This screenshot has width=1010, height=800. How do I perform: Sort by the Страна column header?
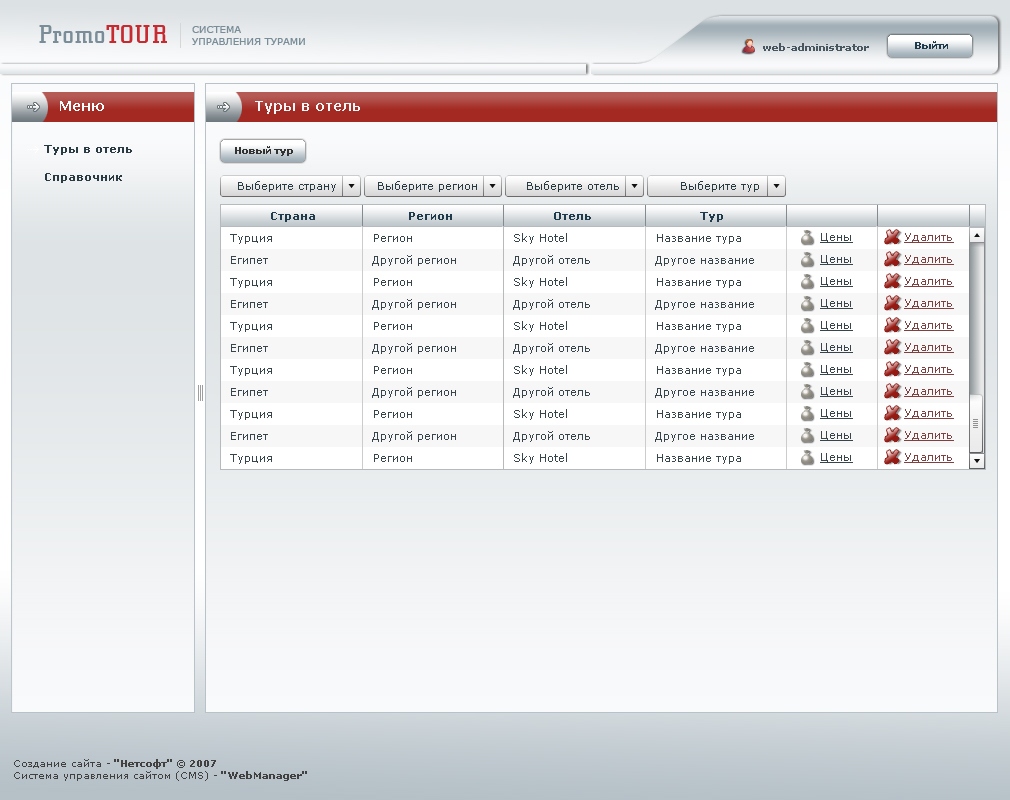292,216
